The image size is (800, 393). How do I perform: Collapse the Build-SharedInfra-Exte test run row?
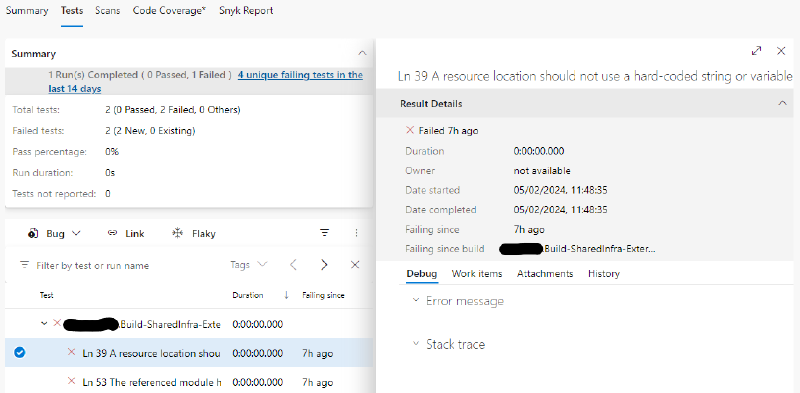point(44,324)
